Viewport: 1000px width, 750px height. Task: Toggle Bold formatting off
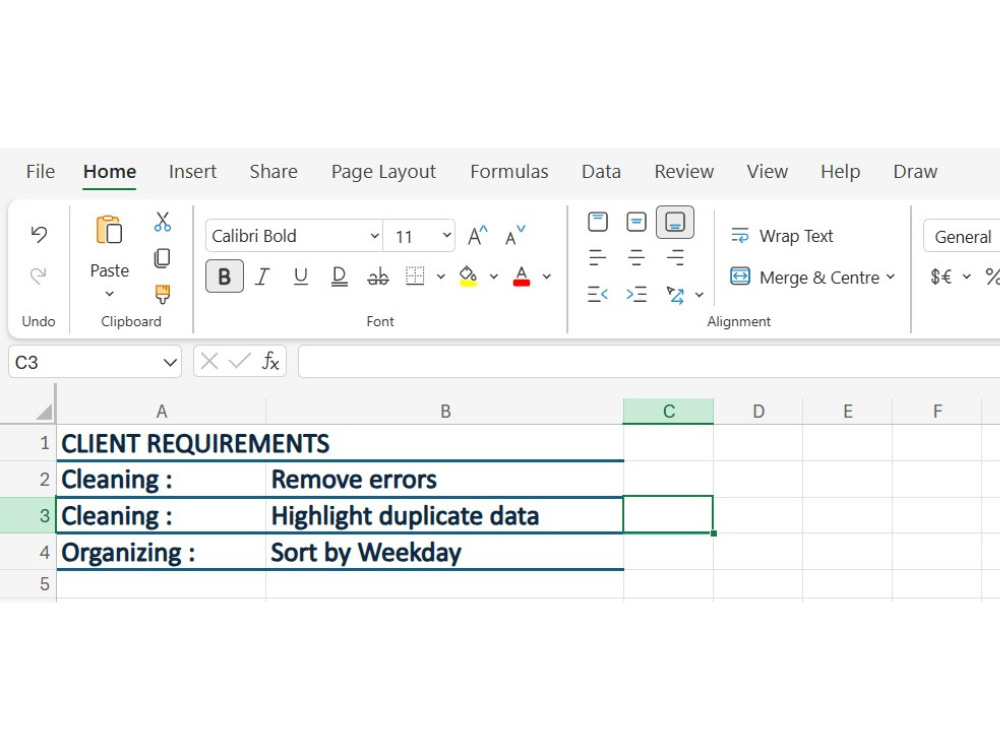click(x=224, y=276)
